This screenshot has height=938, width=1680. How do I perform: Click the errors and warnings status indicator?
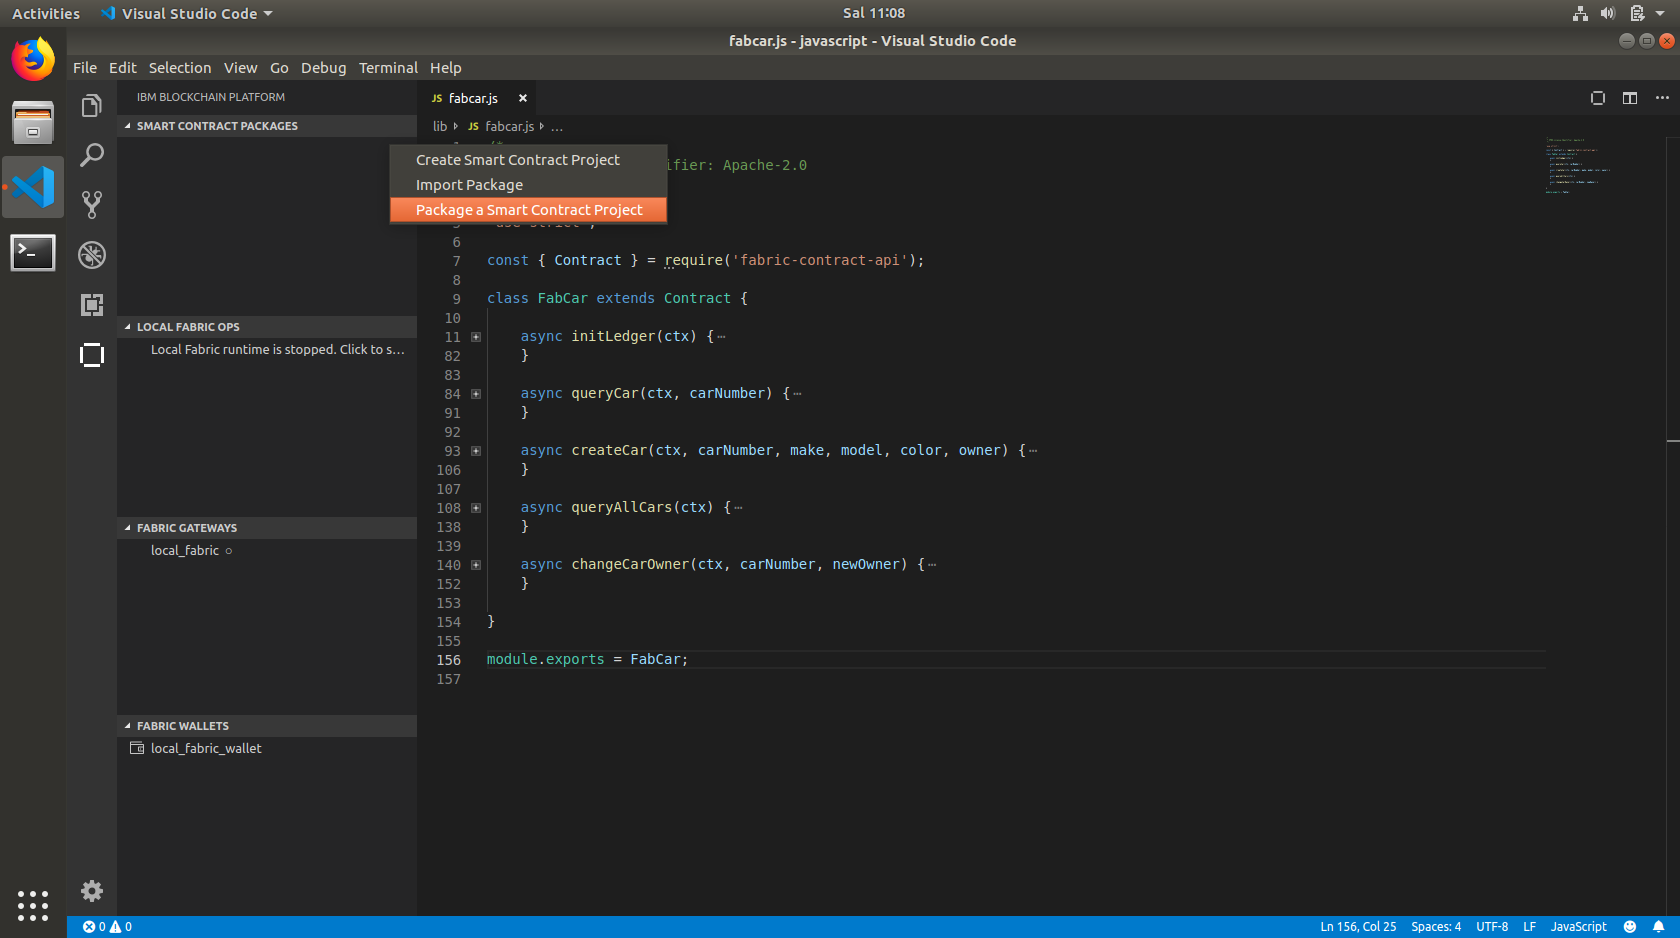[x=107, y=927]
